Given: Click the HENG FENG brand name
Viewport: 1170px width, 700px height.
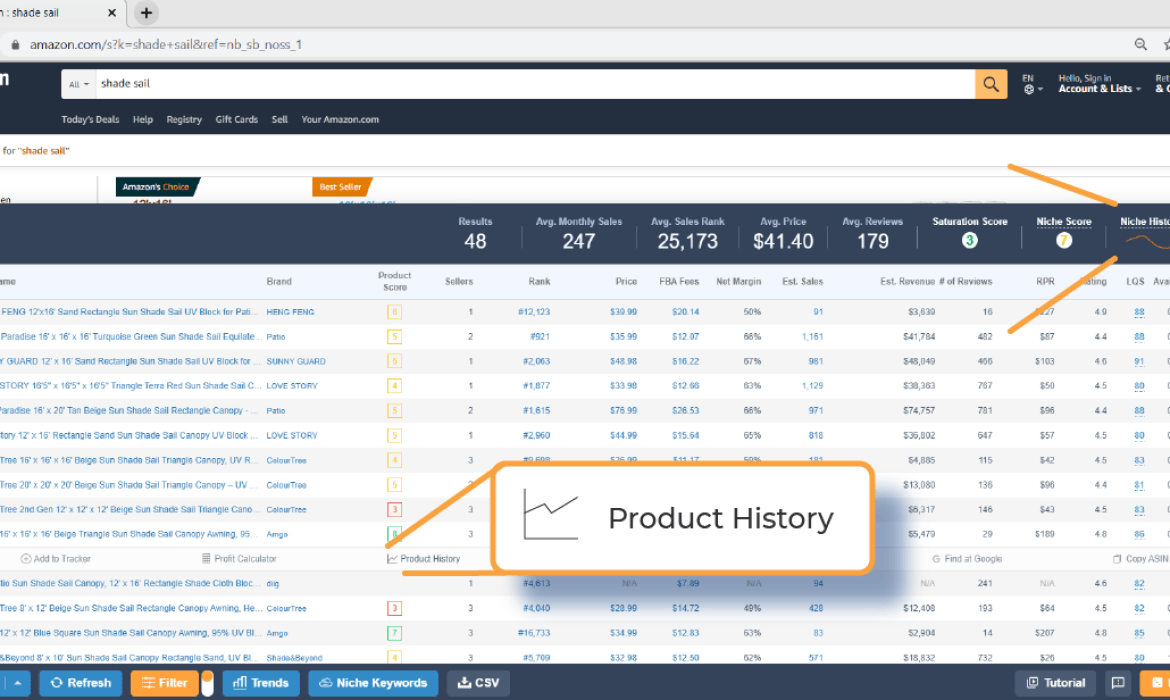Looking at the screenshot, I should tap(290, 312).
